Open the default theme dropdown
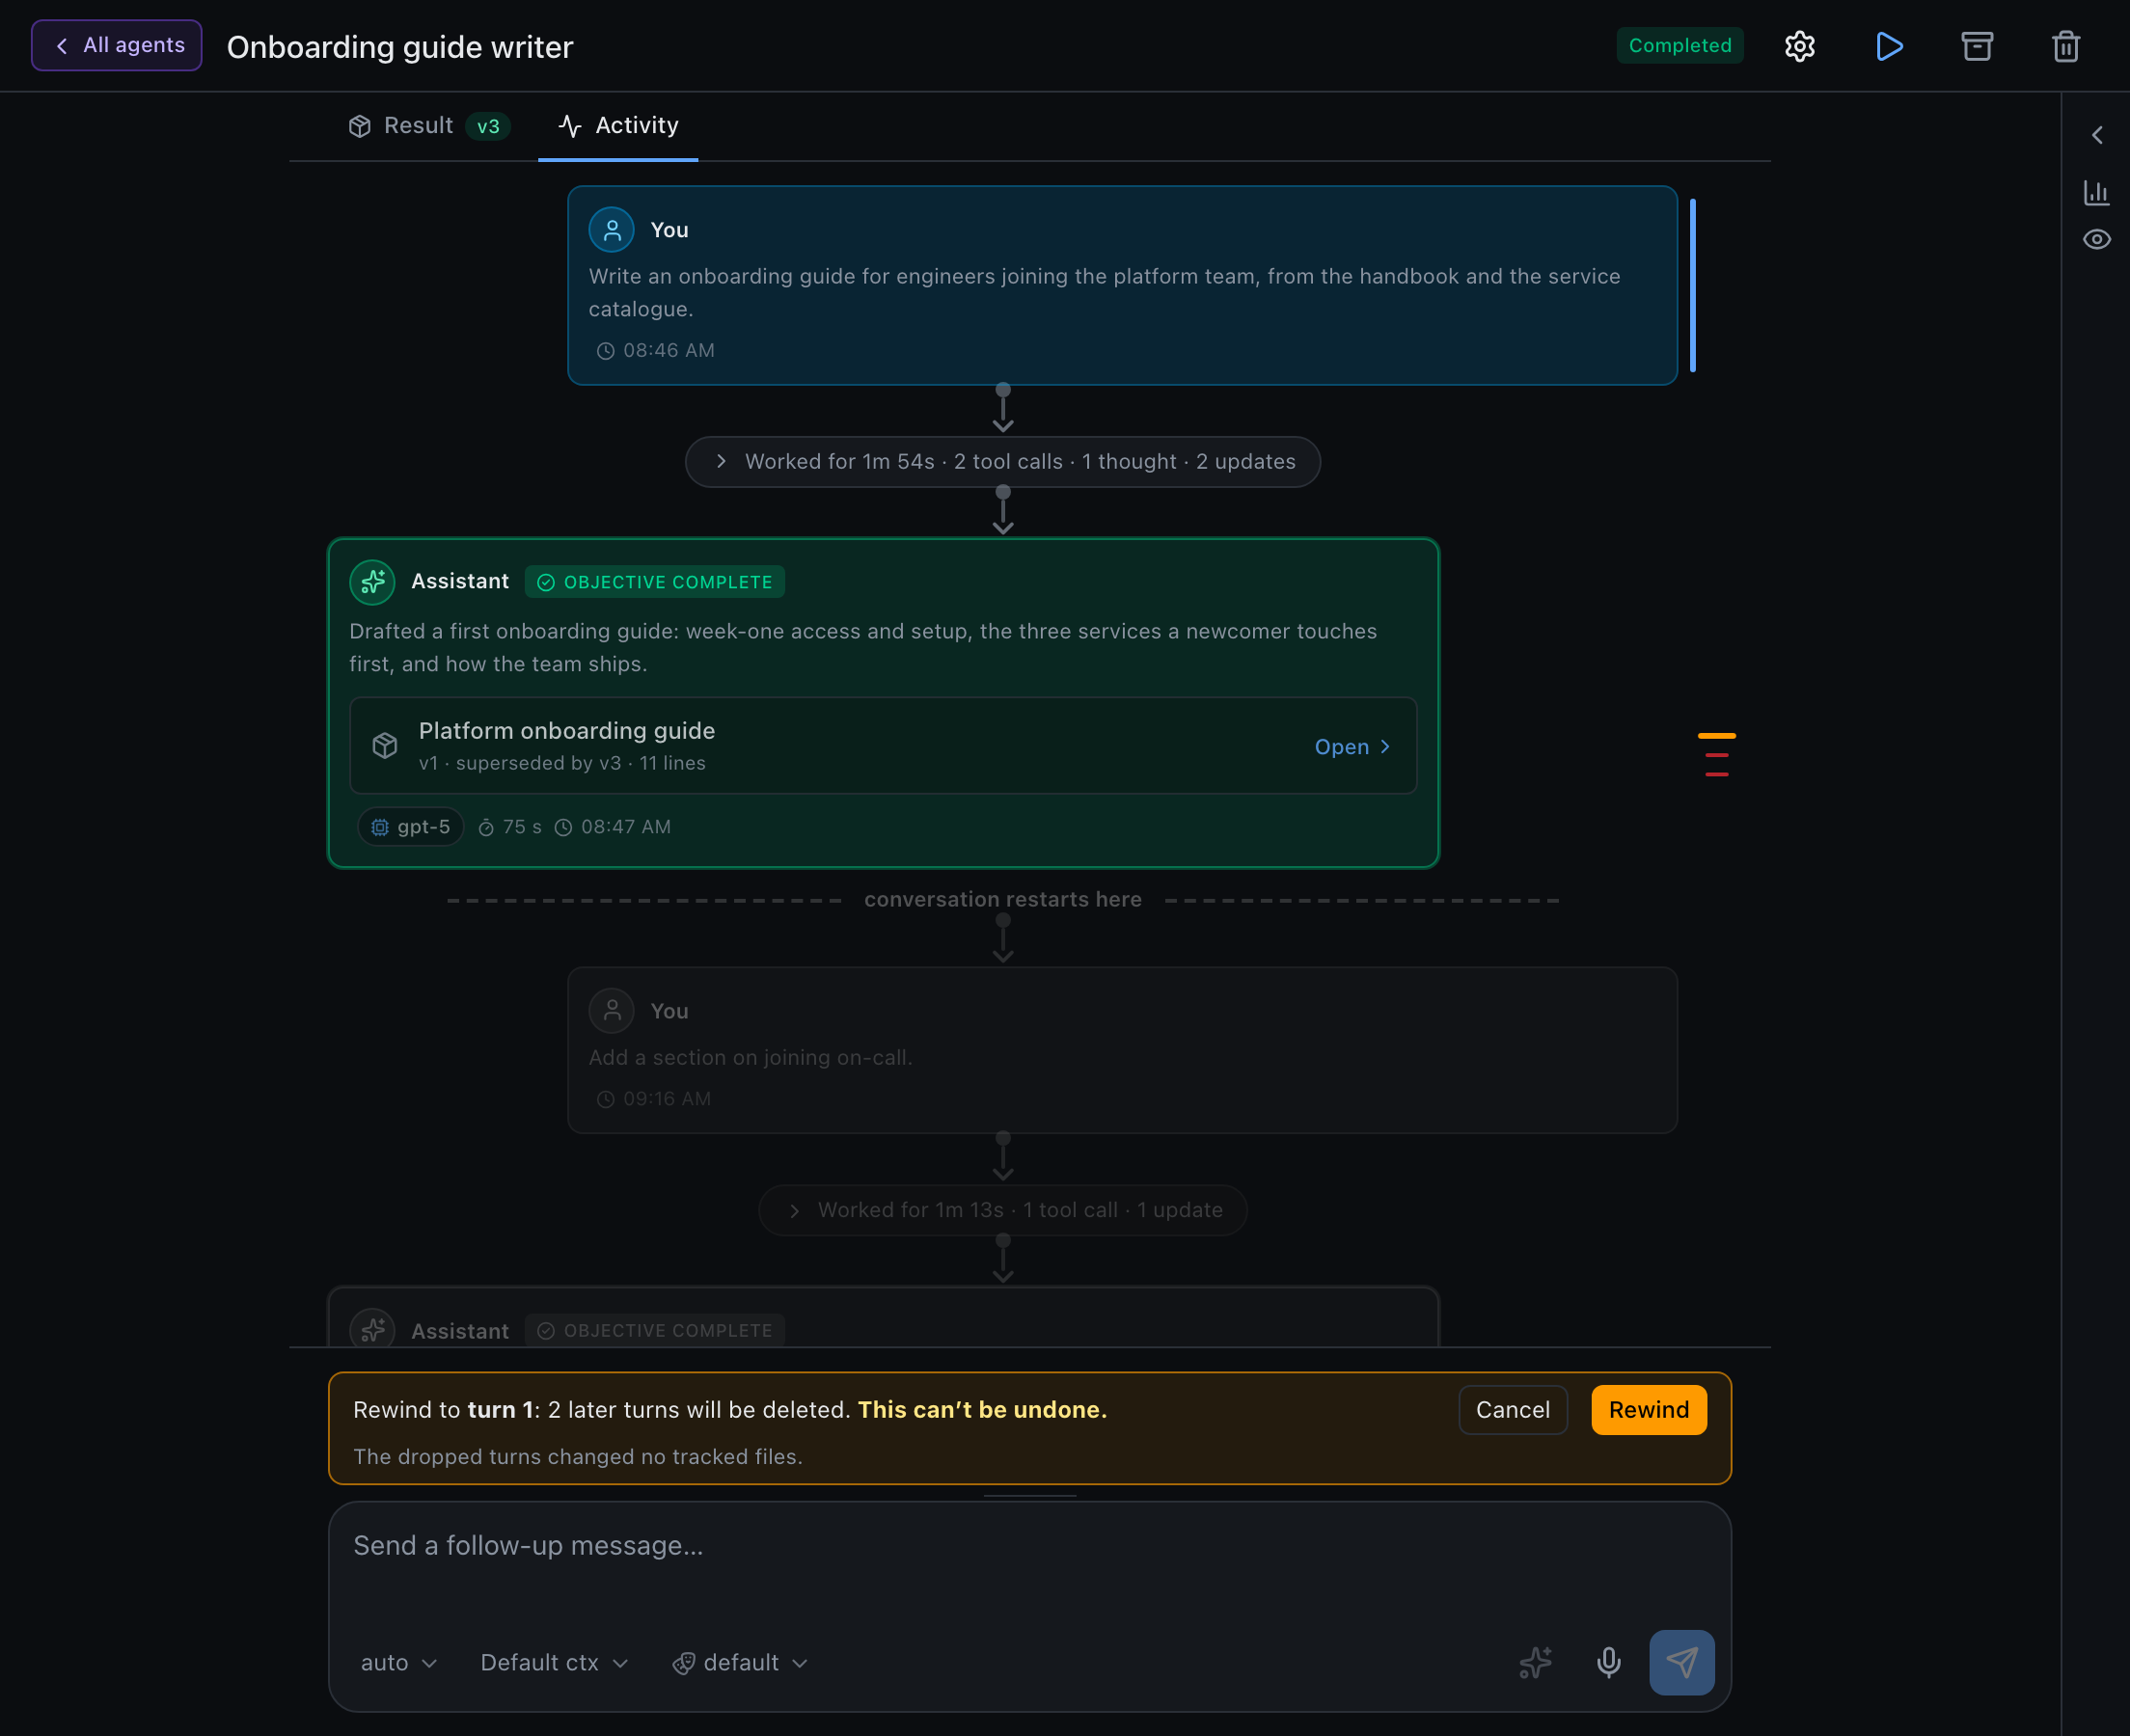 pos(740,1662)
